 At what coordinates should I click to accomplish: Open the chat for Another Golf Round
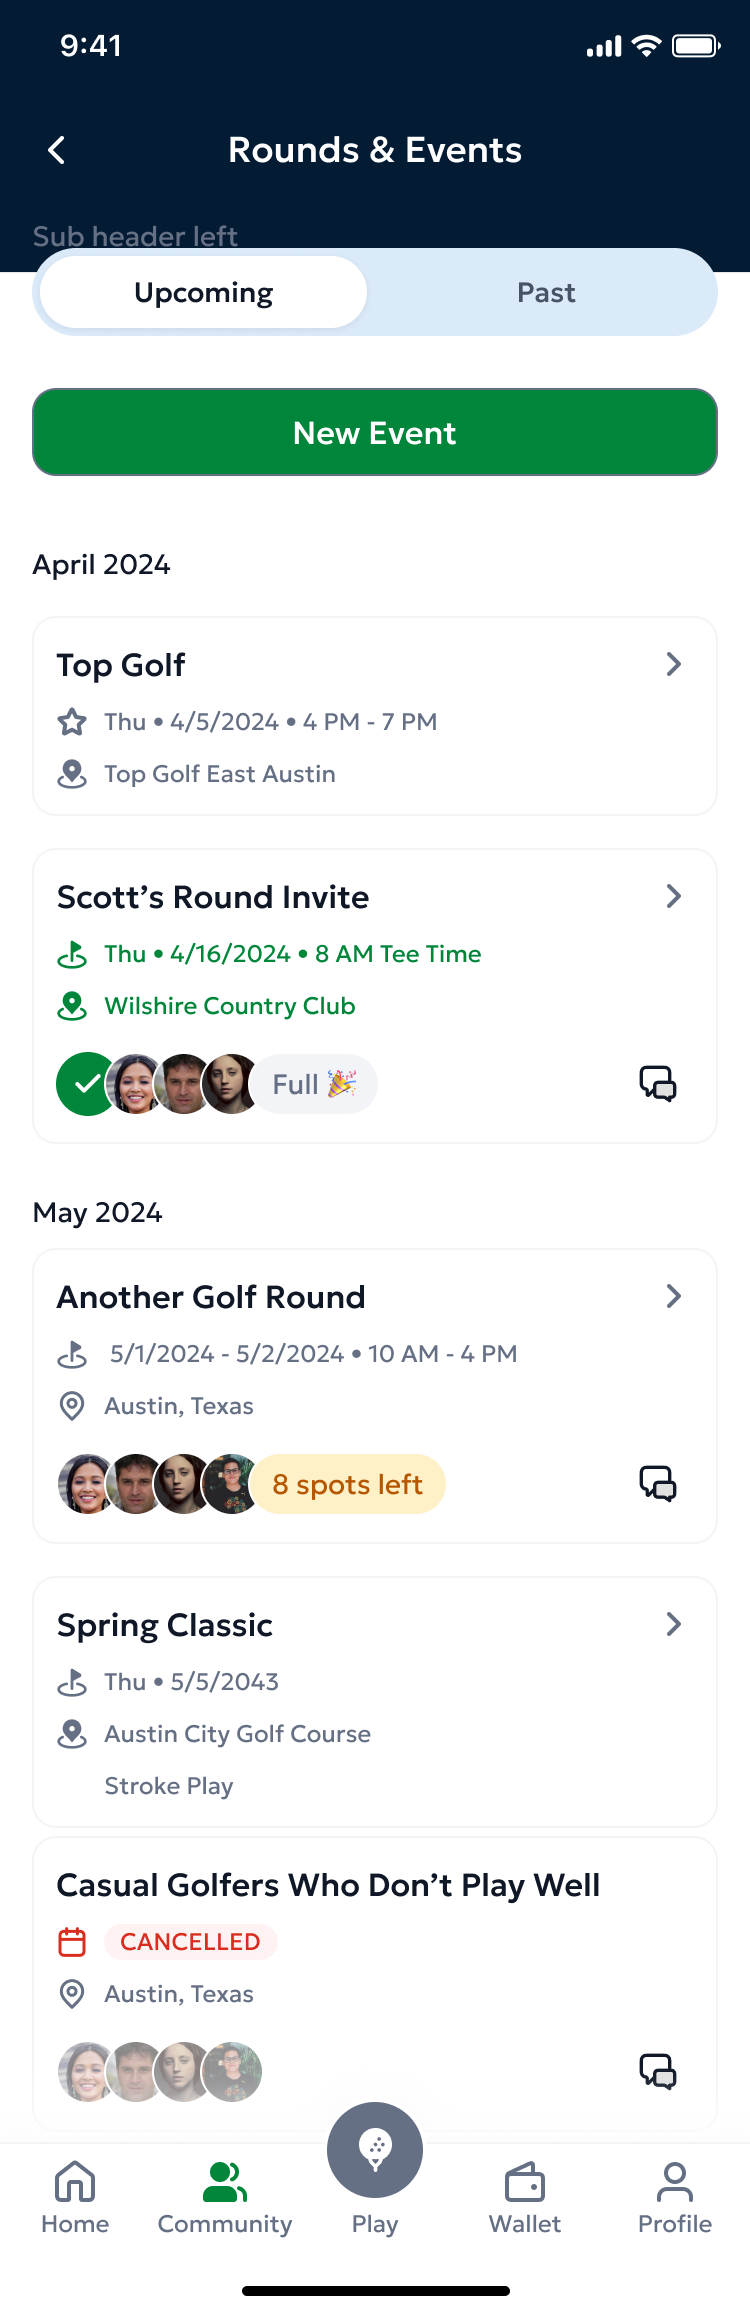tap(658, 1484)
